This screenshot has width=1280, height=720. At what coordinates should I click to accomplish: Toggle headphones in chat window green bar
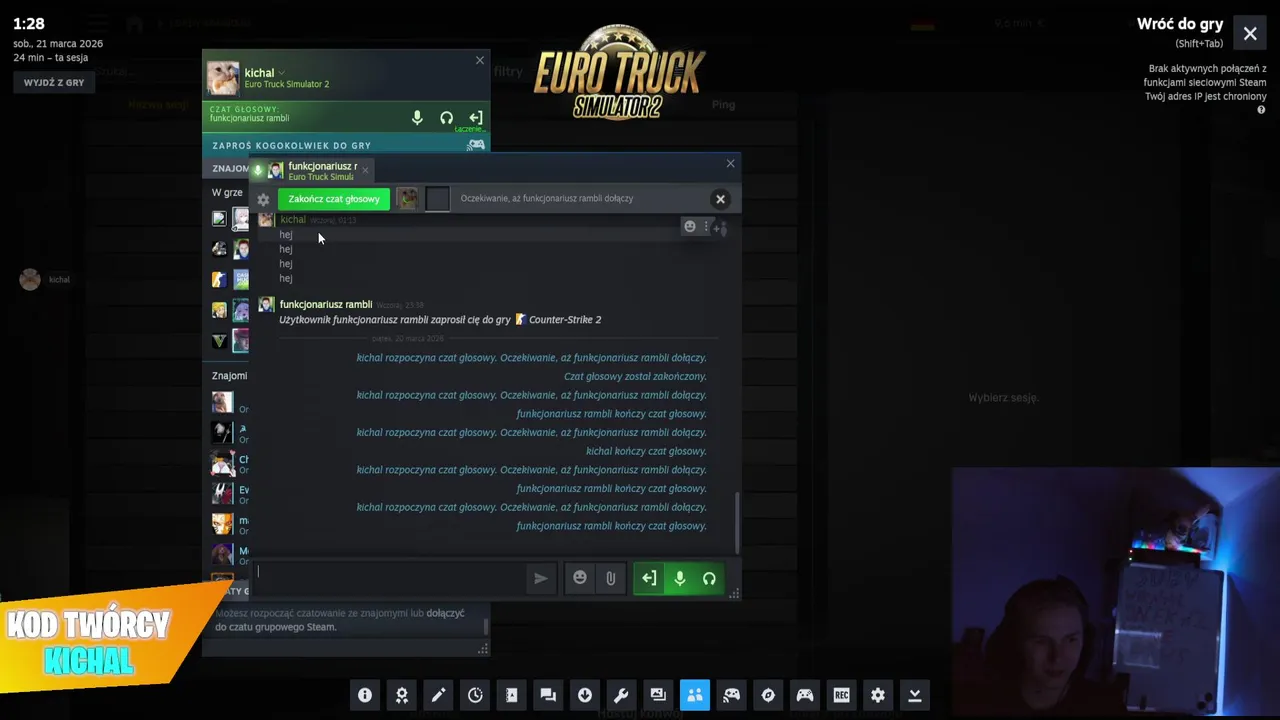pyautogui.click(x=709, y=578)
